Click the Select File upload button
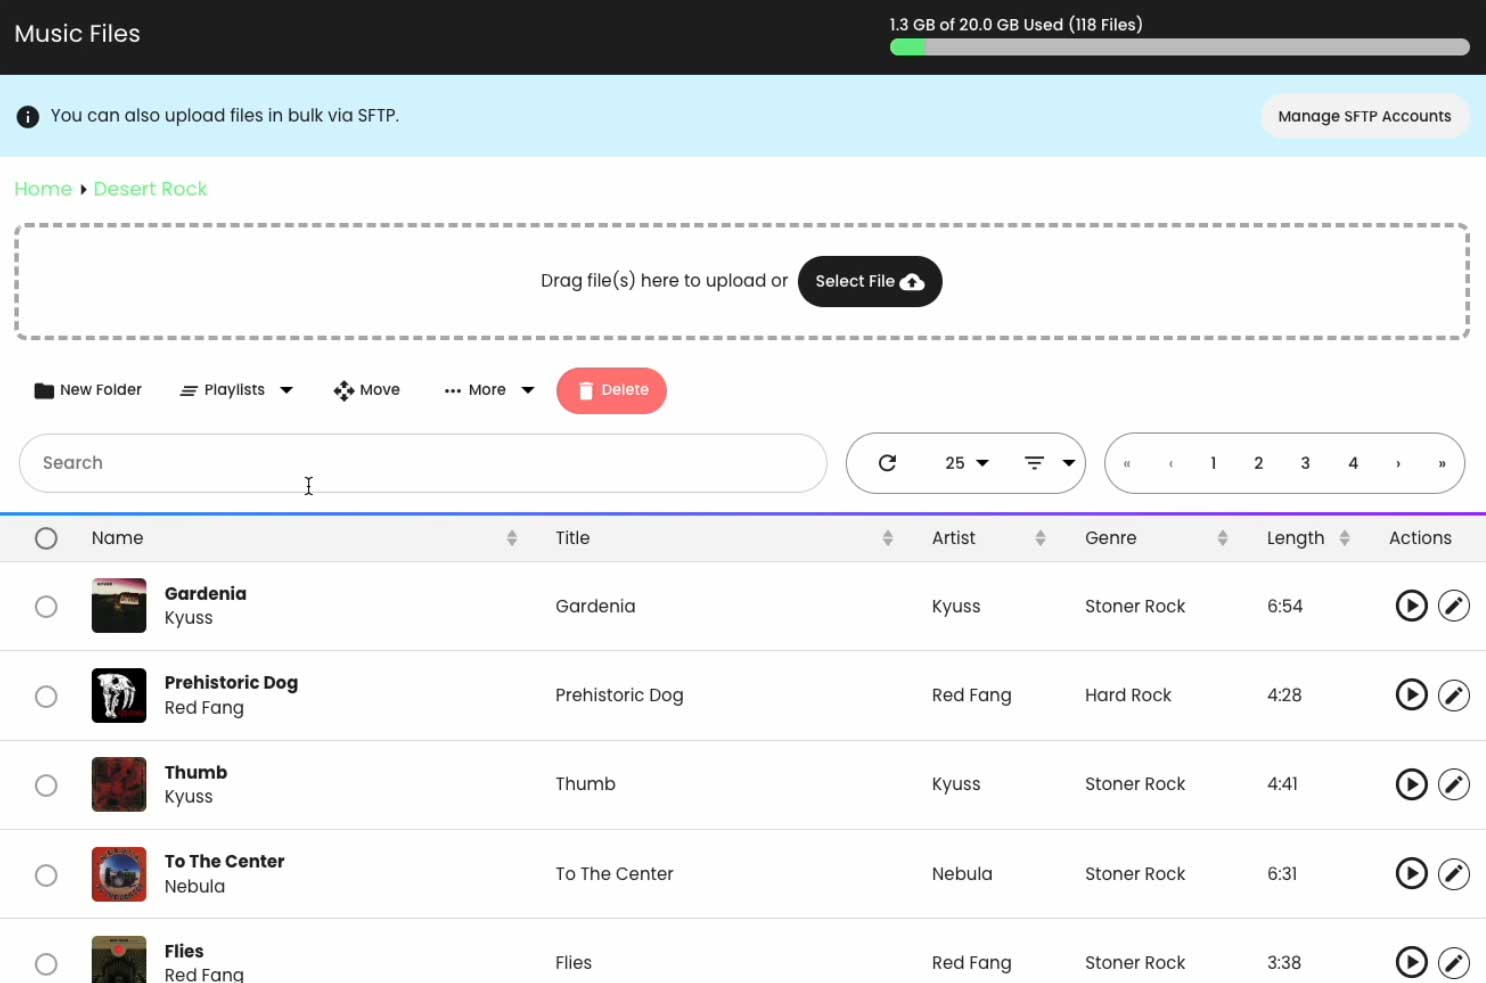The width and height of the screenshot is (1486, 983). (869, 281)
